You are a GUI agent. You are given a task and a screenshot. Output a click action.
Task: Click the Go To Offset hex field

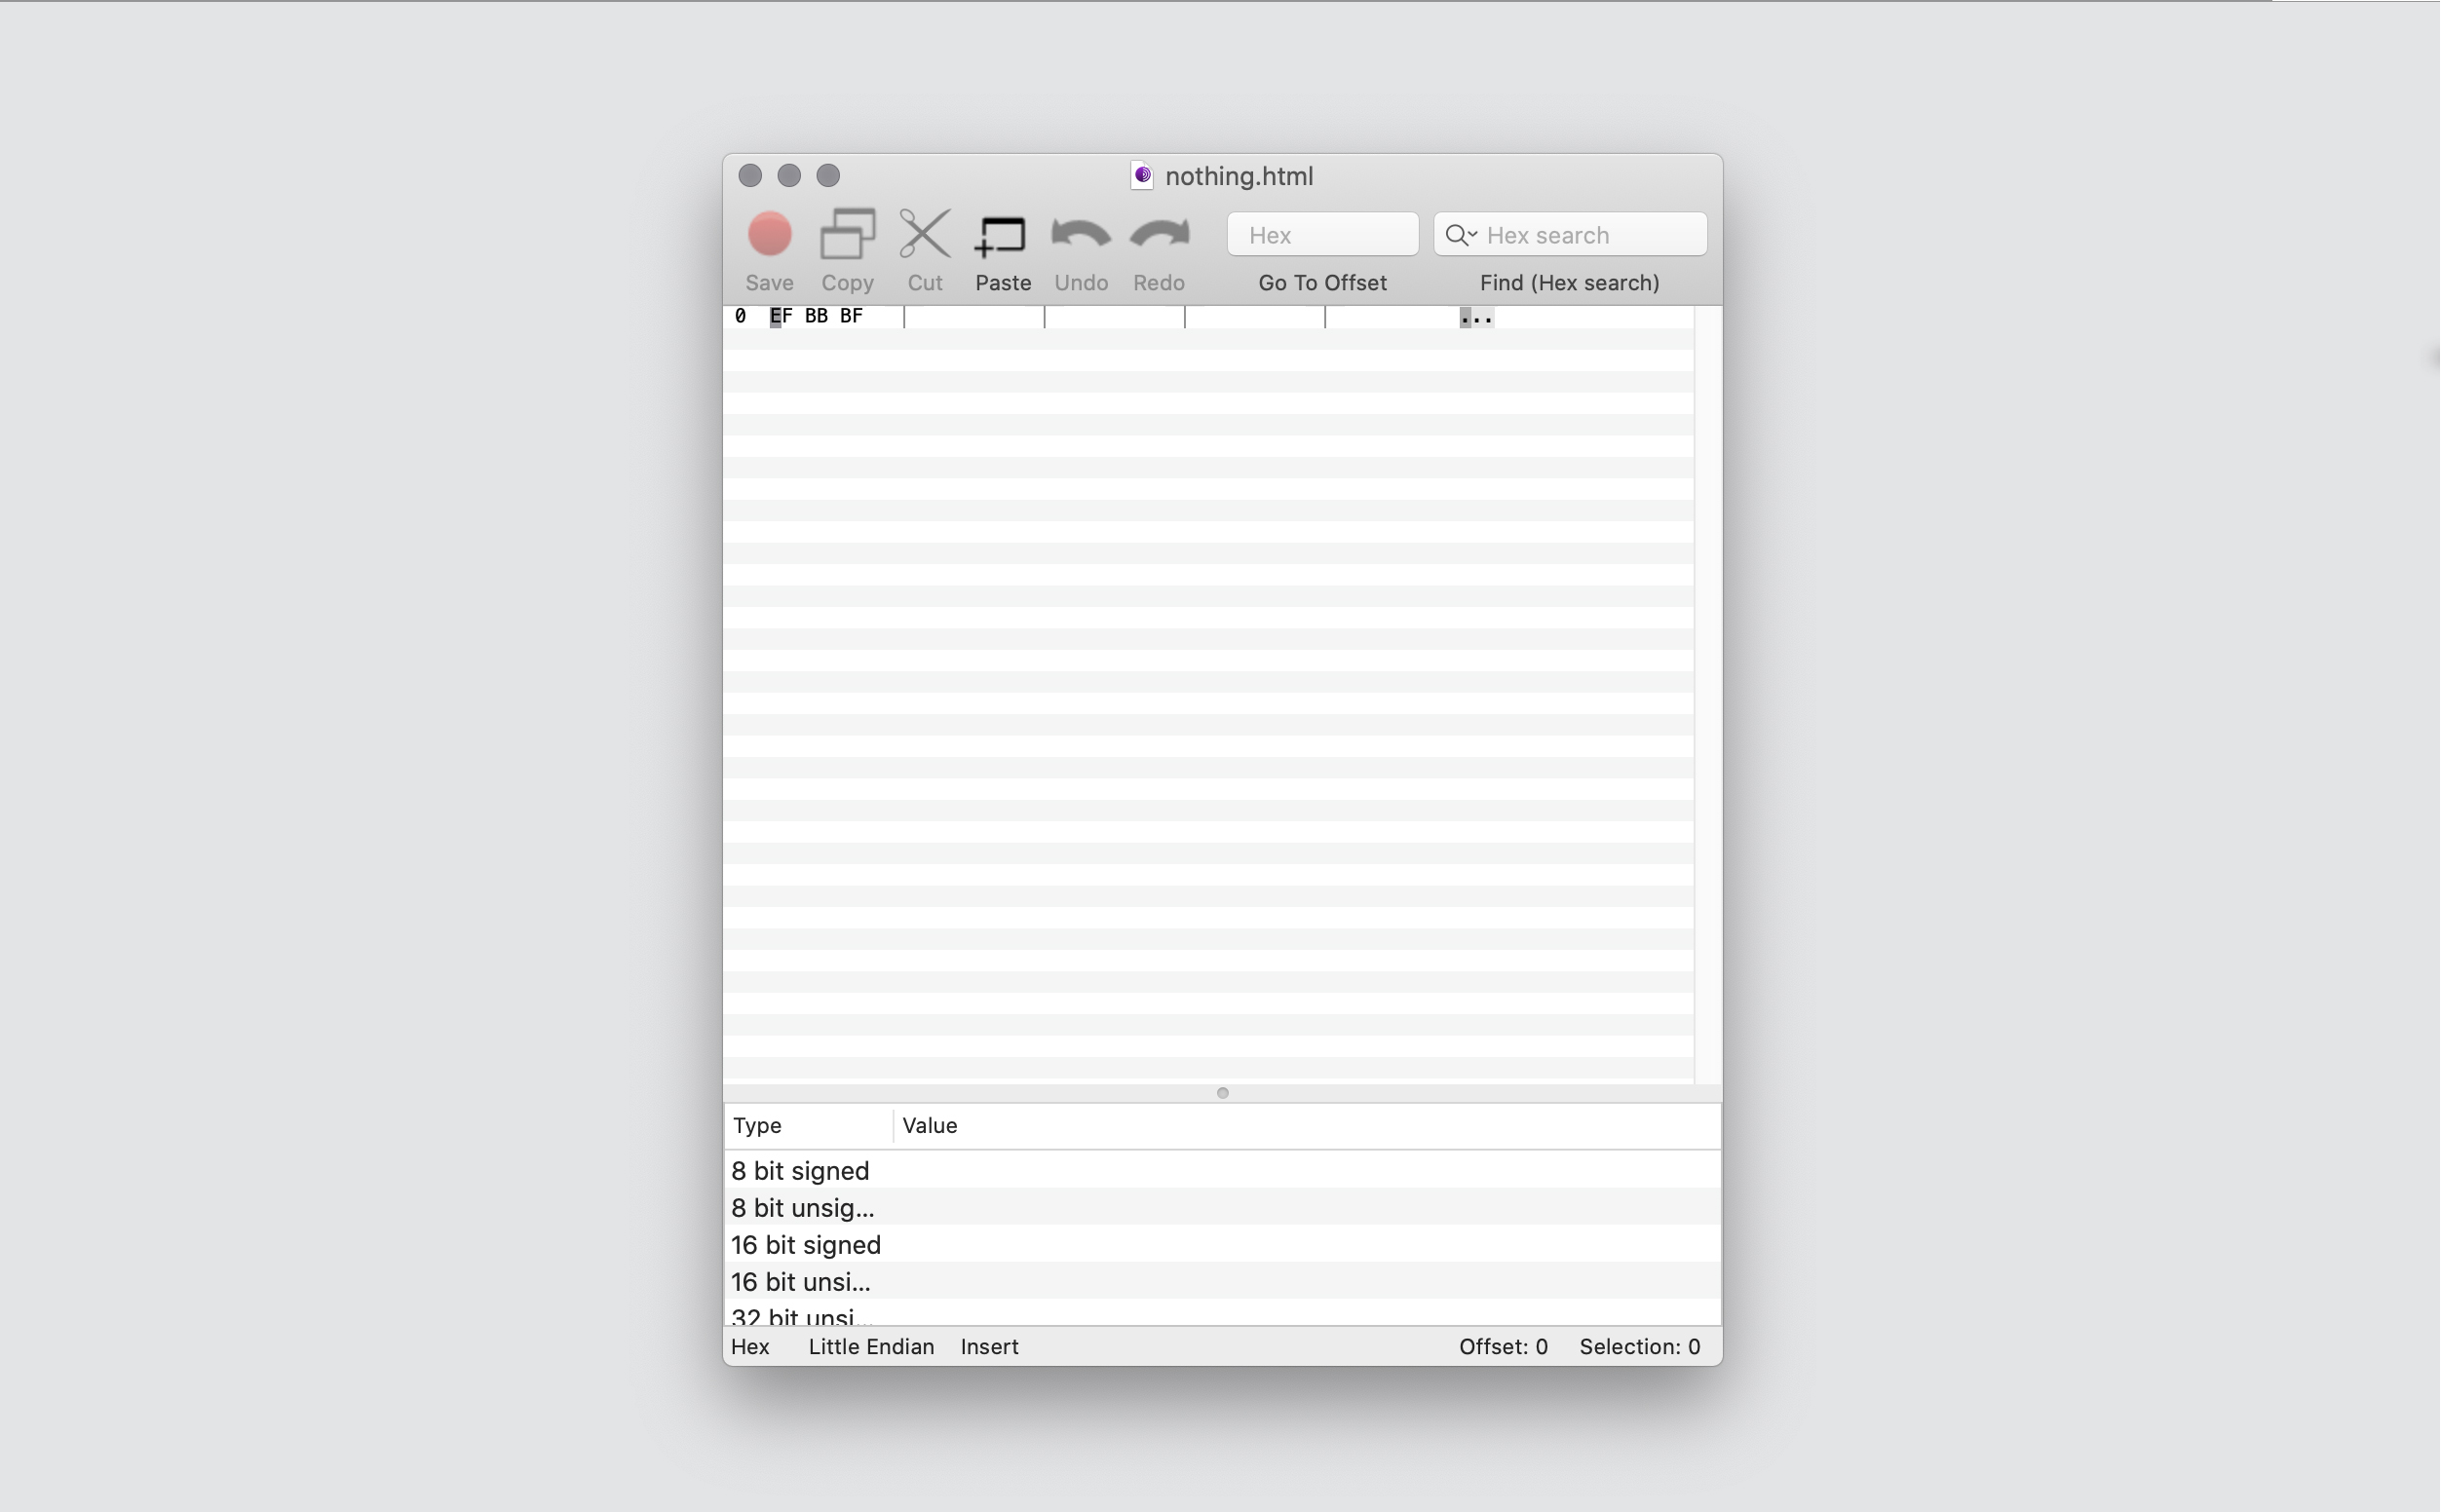[x=1322, y=235]
